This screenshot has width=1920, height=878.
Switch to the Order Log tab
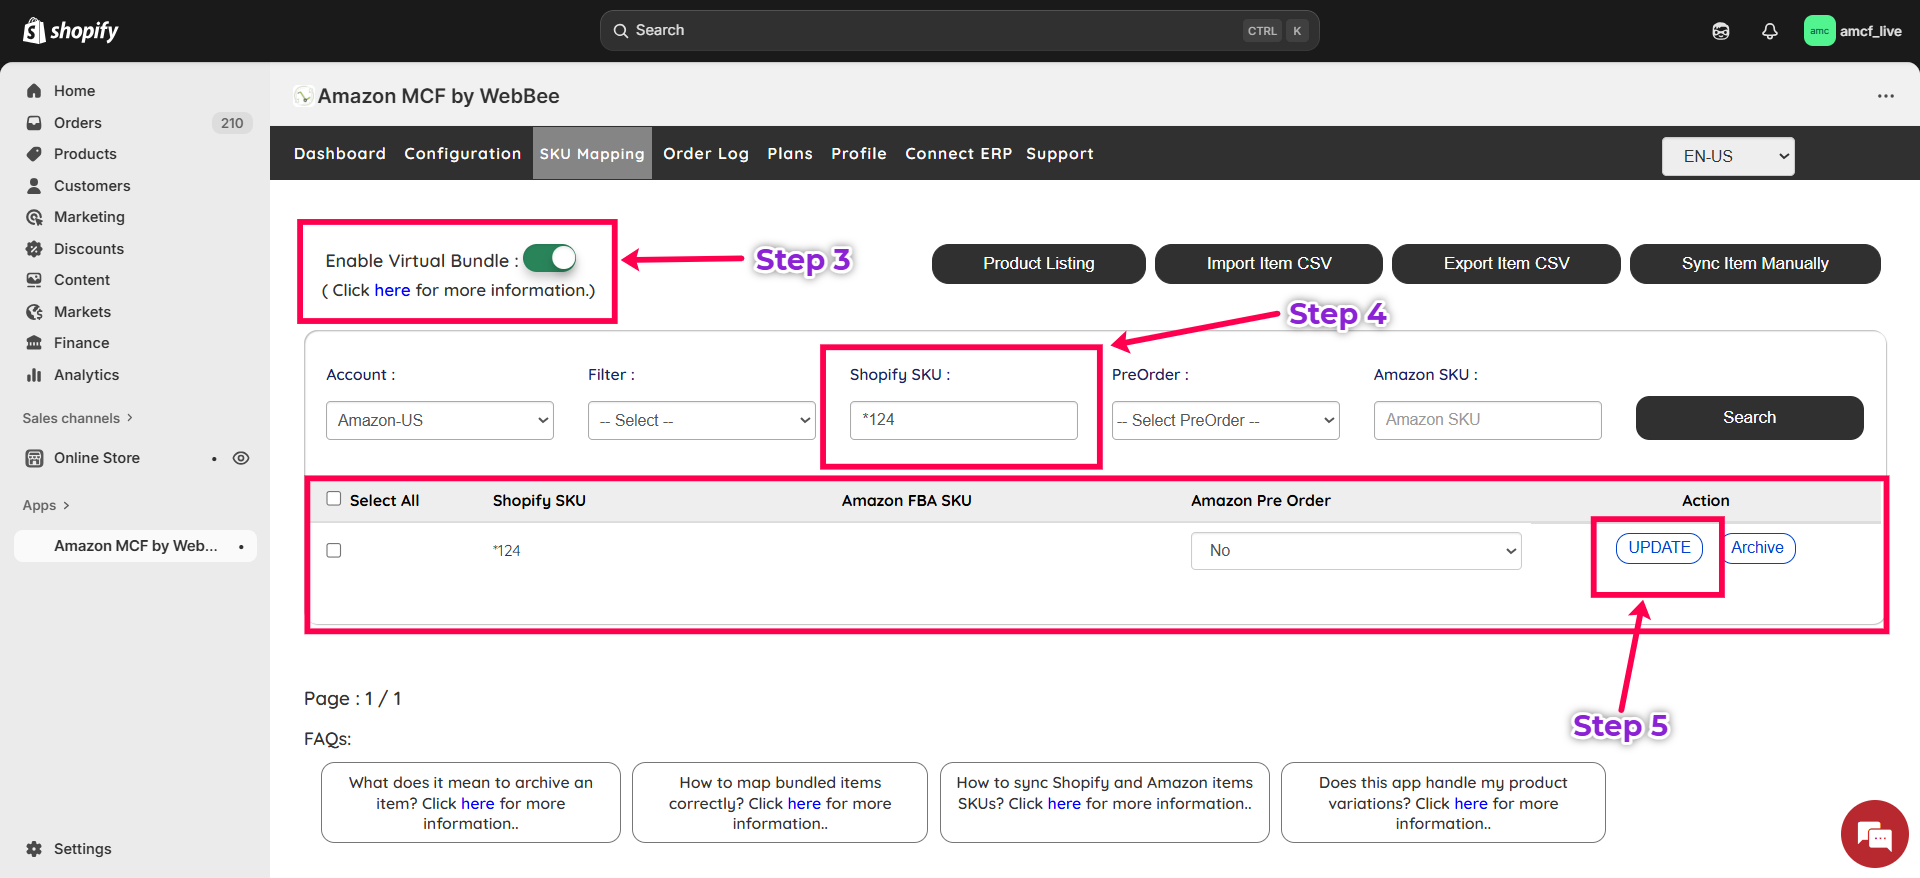click(x=705, y=154)
